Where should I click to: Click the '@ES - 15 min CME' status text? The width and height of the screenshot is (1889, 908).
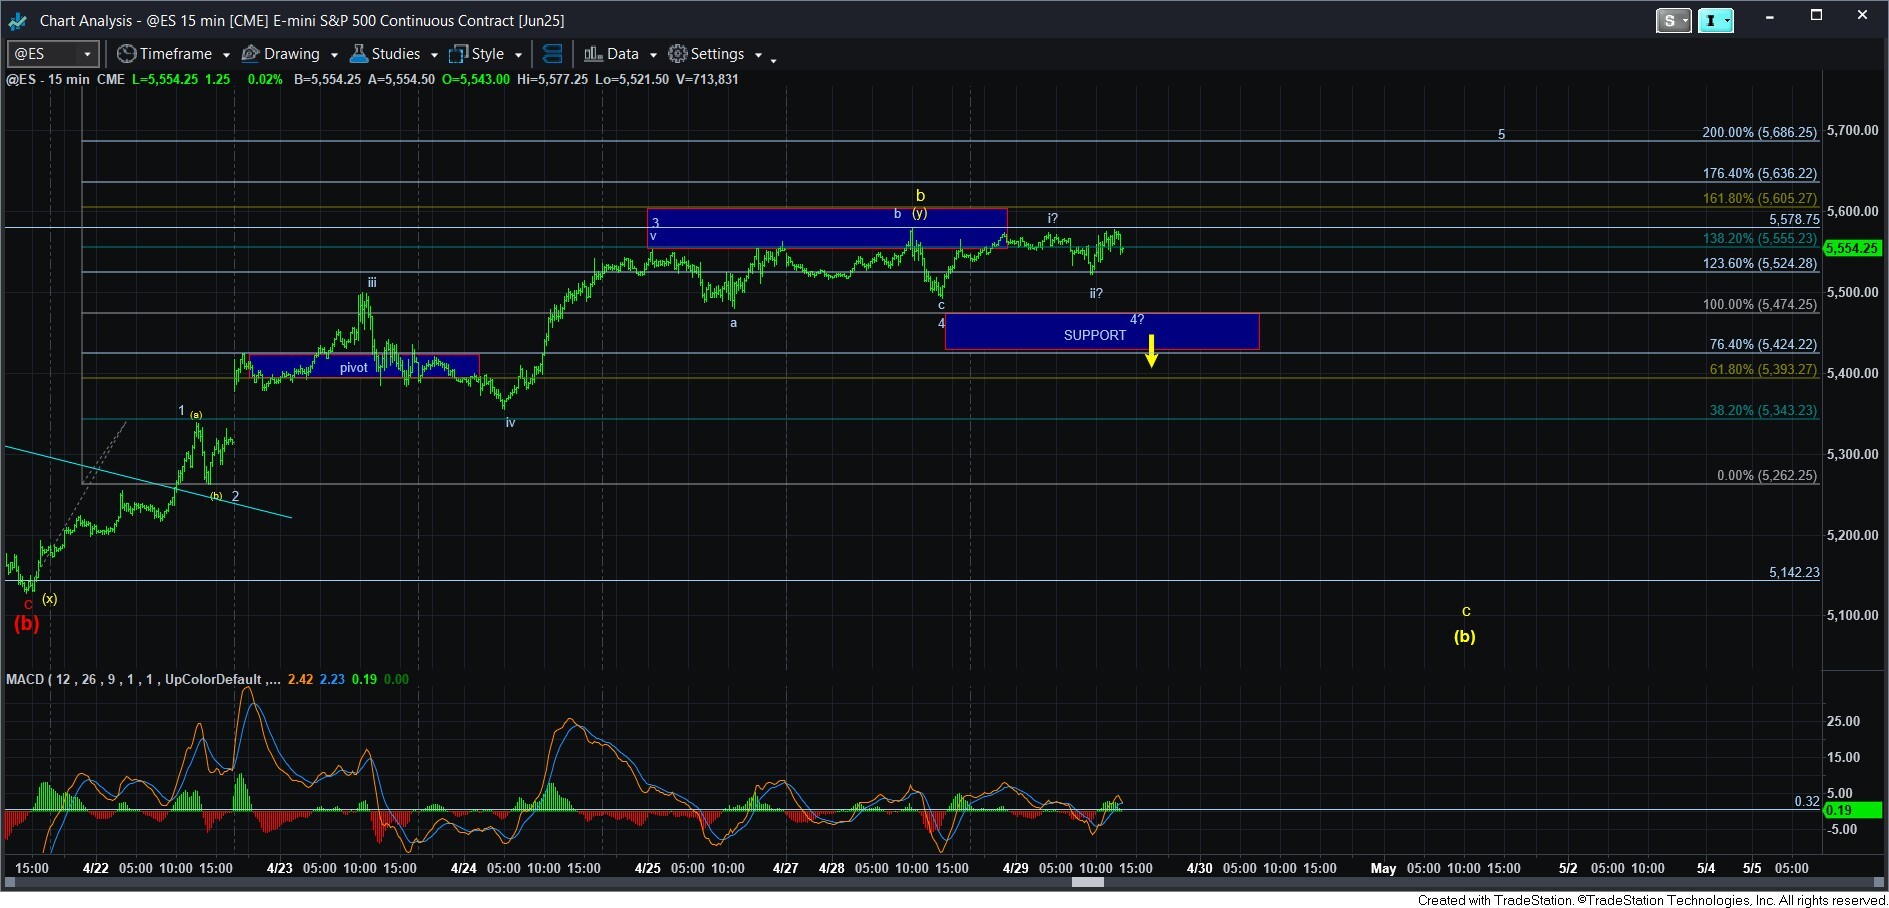click(x=65, y=79)
